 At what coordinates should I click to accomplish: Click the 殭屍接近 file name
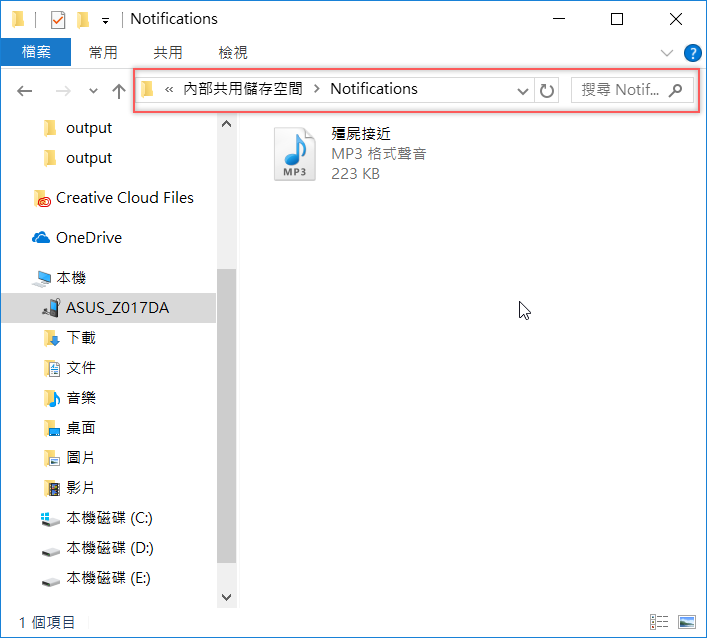[361, 134]
